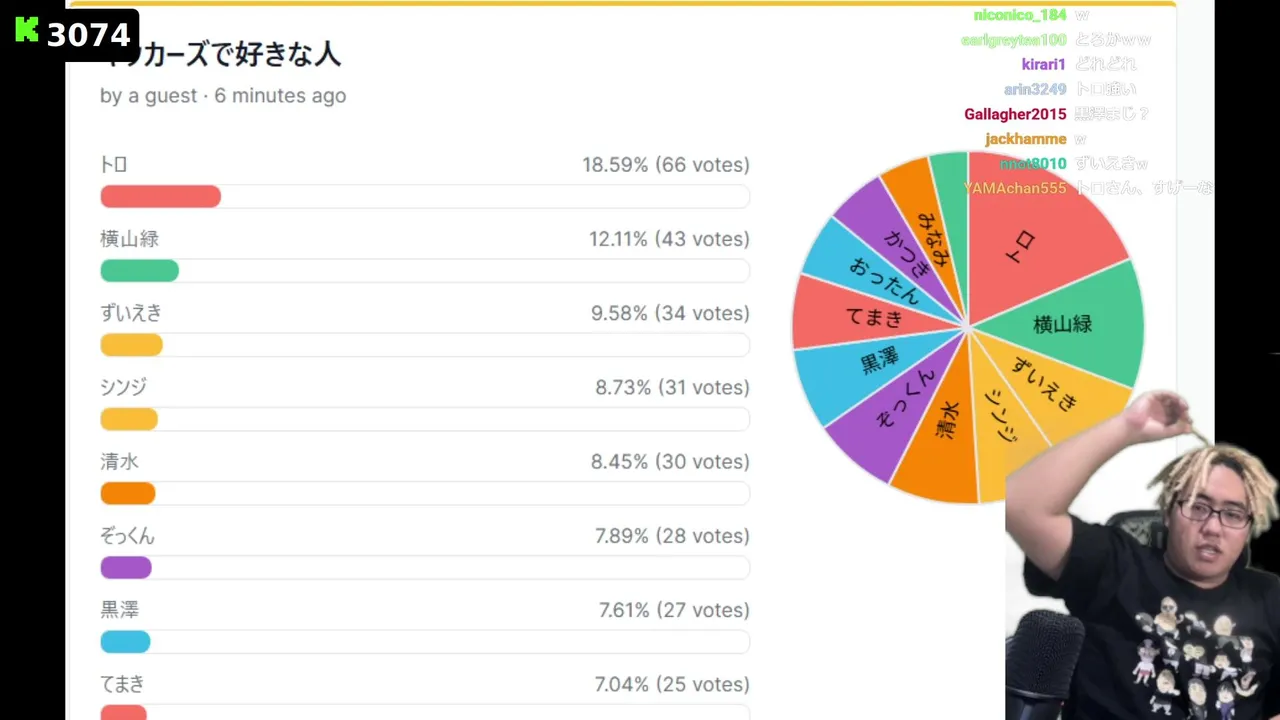Select the green 横山緑 pie slice
Viewport: 1280px width, 720px height.
[x=1070, y=320]
